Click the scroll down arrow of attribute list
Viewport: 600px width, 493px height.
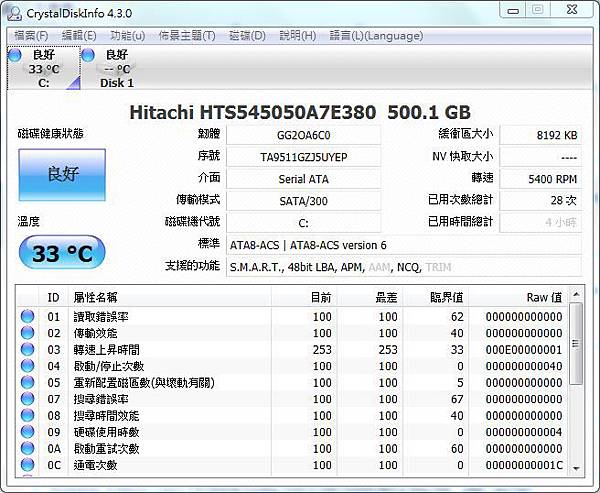pyautogui.click(x=576, y=469)
